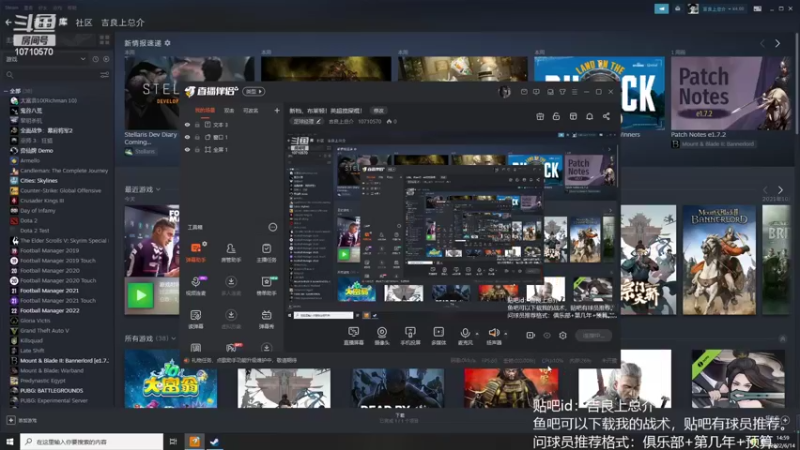800x450 pixels.
Task: Collapse the toolbox panel with the circle button
Action: coord(272,227)
